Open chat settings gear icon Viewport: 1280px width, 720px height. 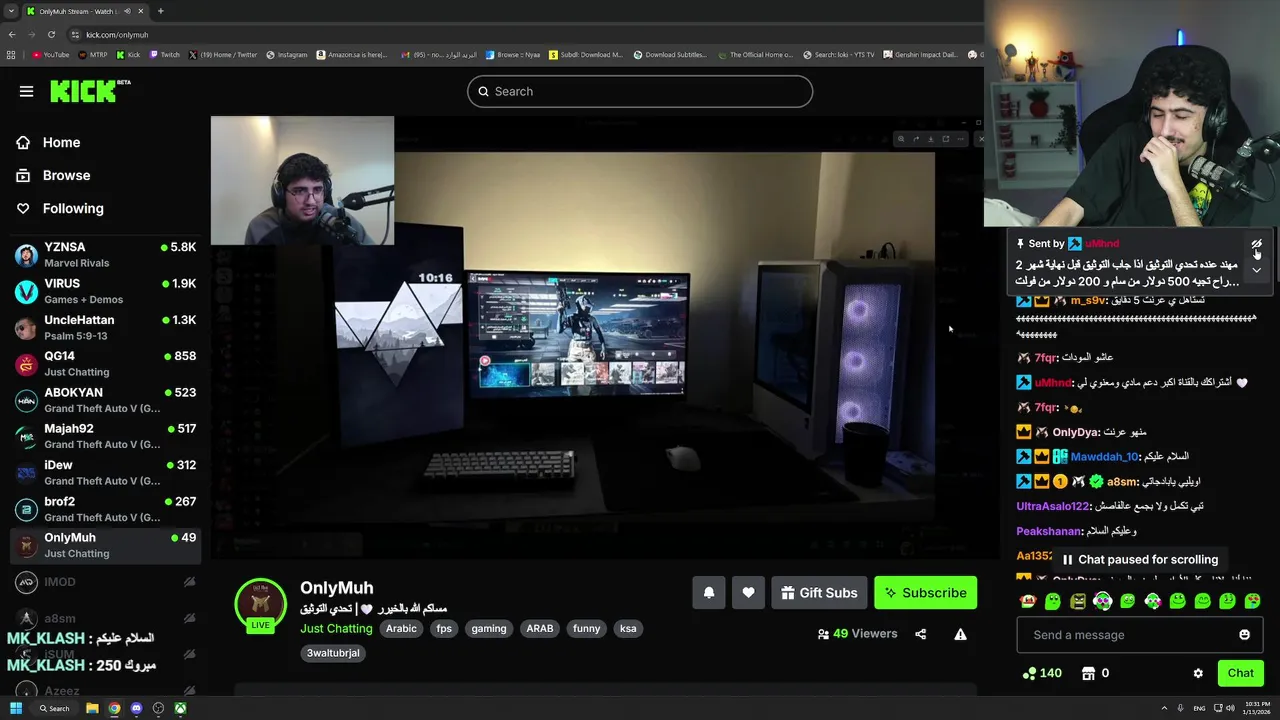pos(1198,673)
